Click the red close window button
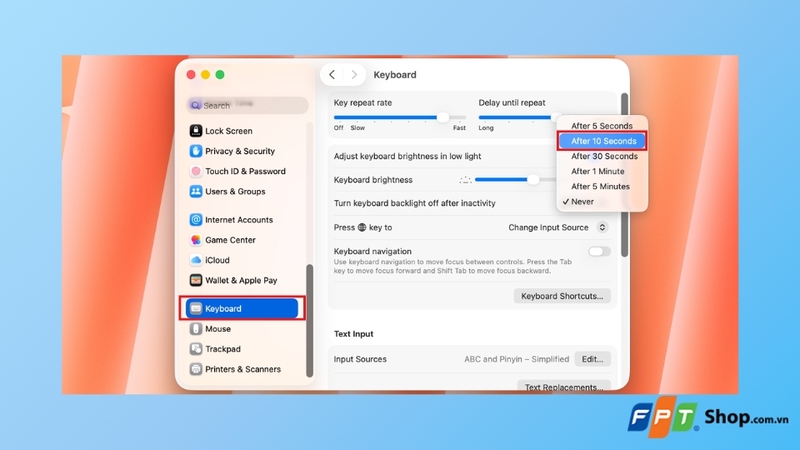The width and height of the screenshot is (800, 450). pos(191,75)
